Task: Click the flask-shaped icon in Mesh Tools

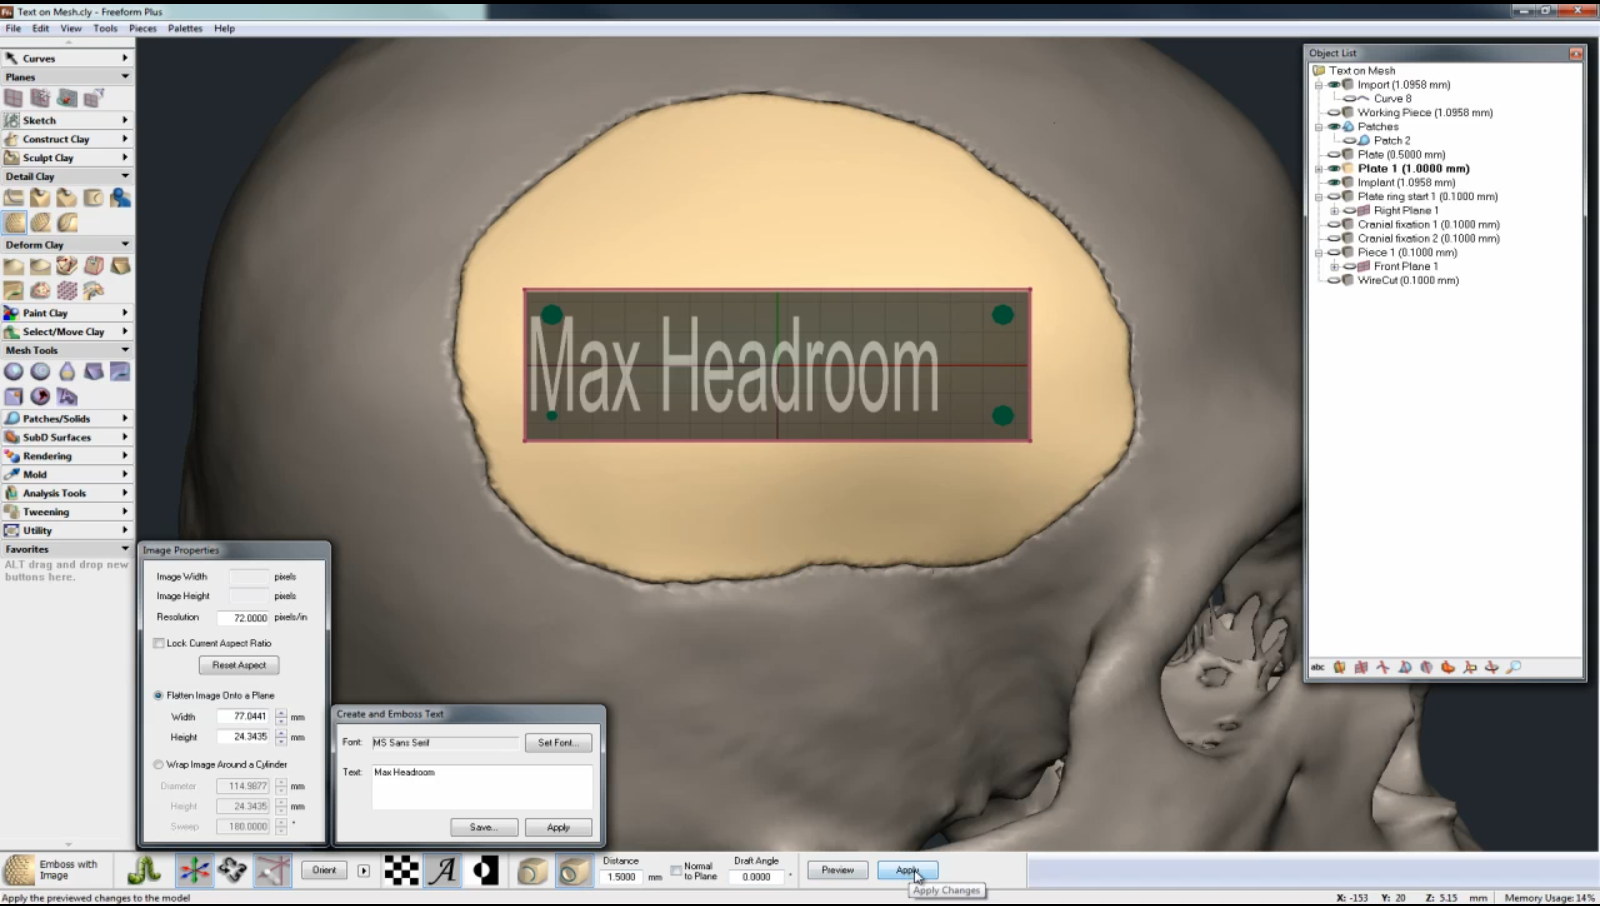Action: click(67, 371)
